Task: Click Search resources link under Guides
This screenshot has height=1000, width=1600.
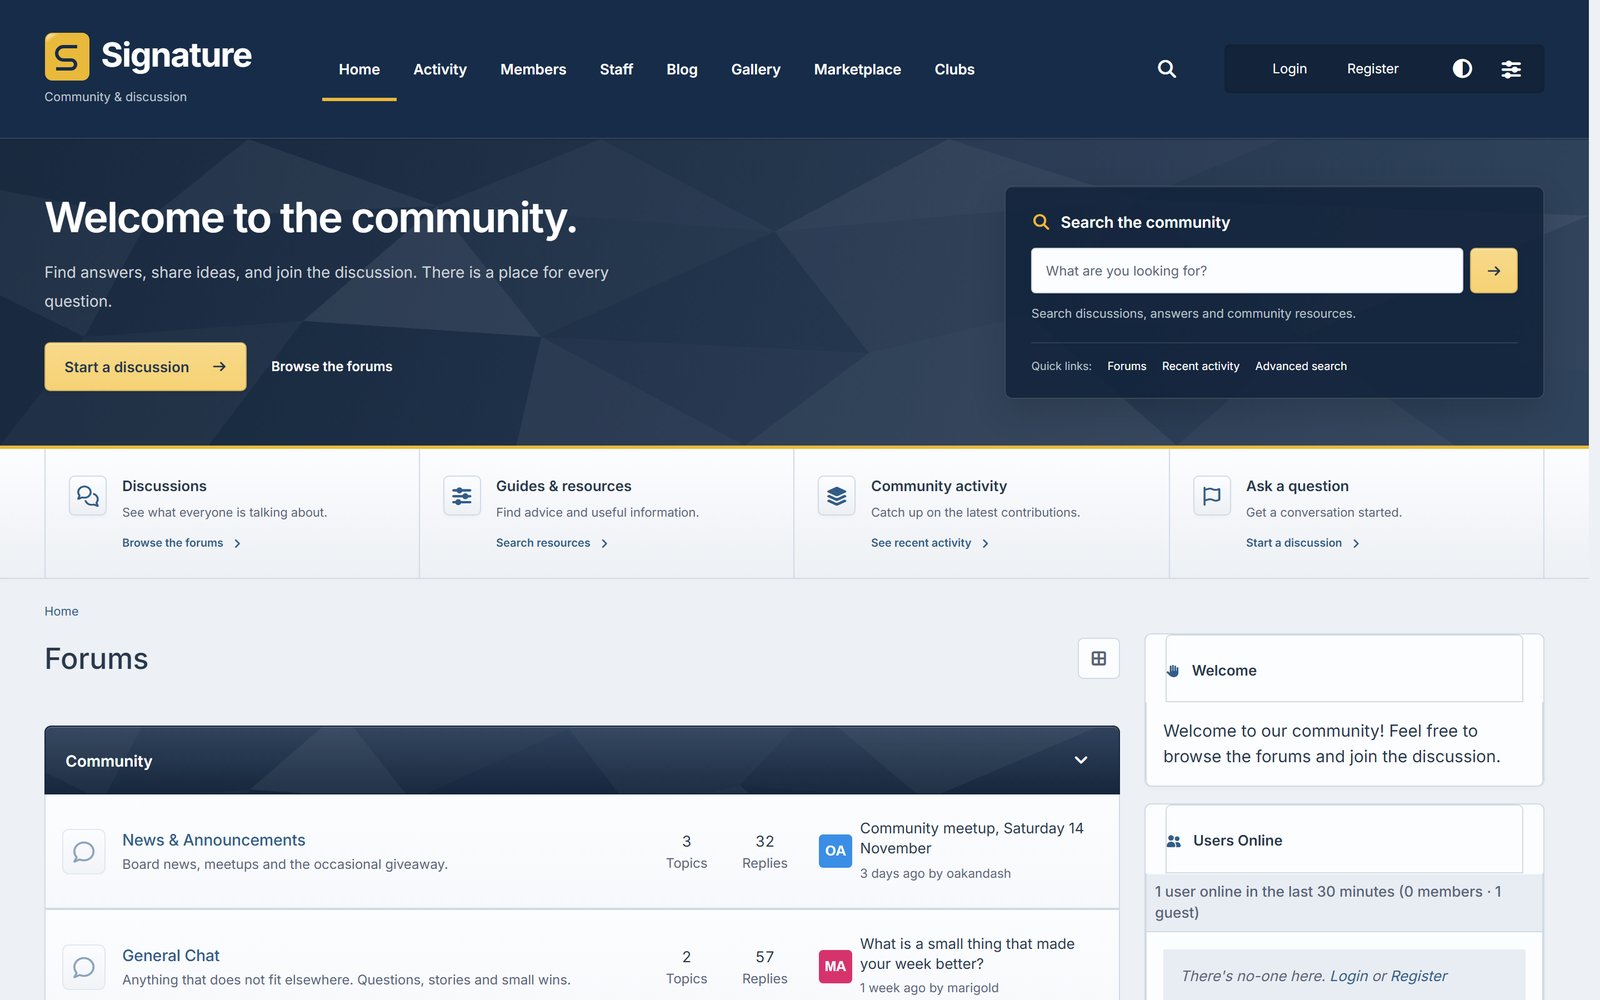Action: click(552, 543)
